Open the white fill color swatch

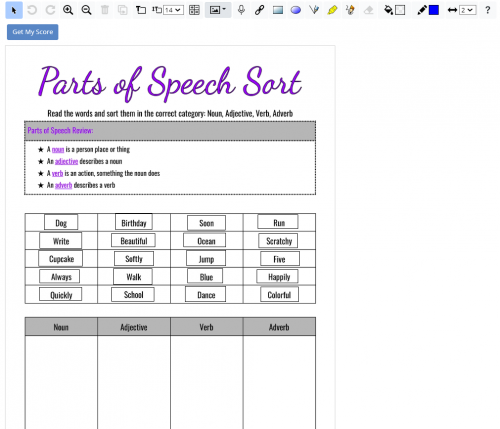(x=400, y=10)
